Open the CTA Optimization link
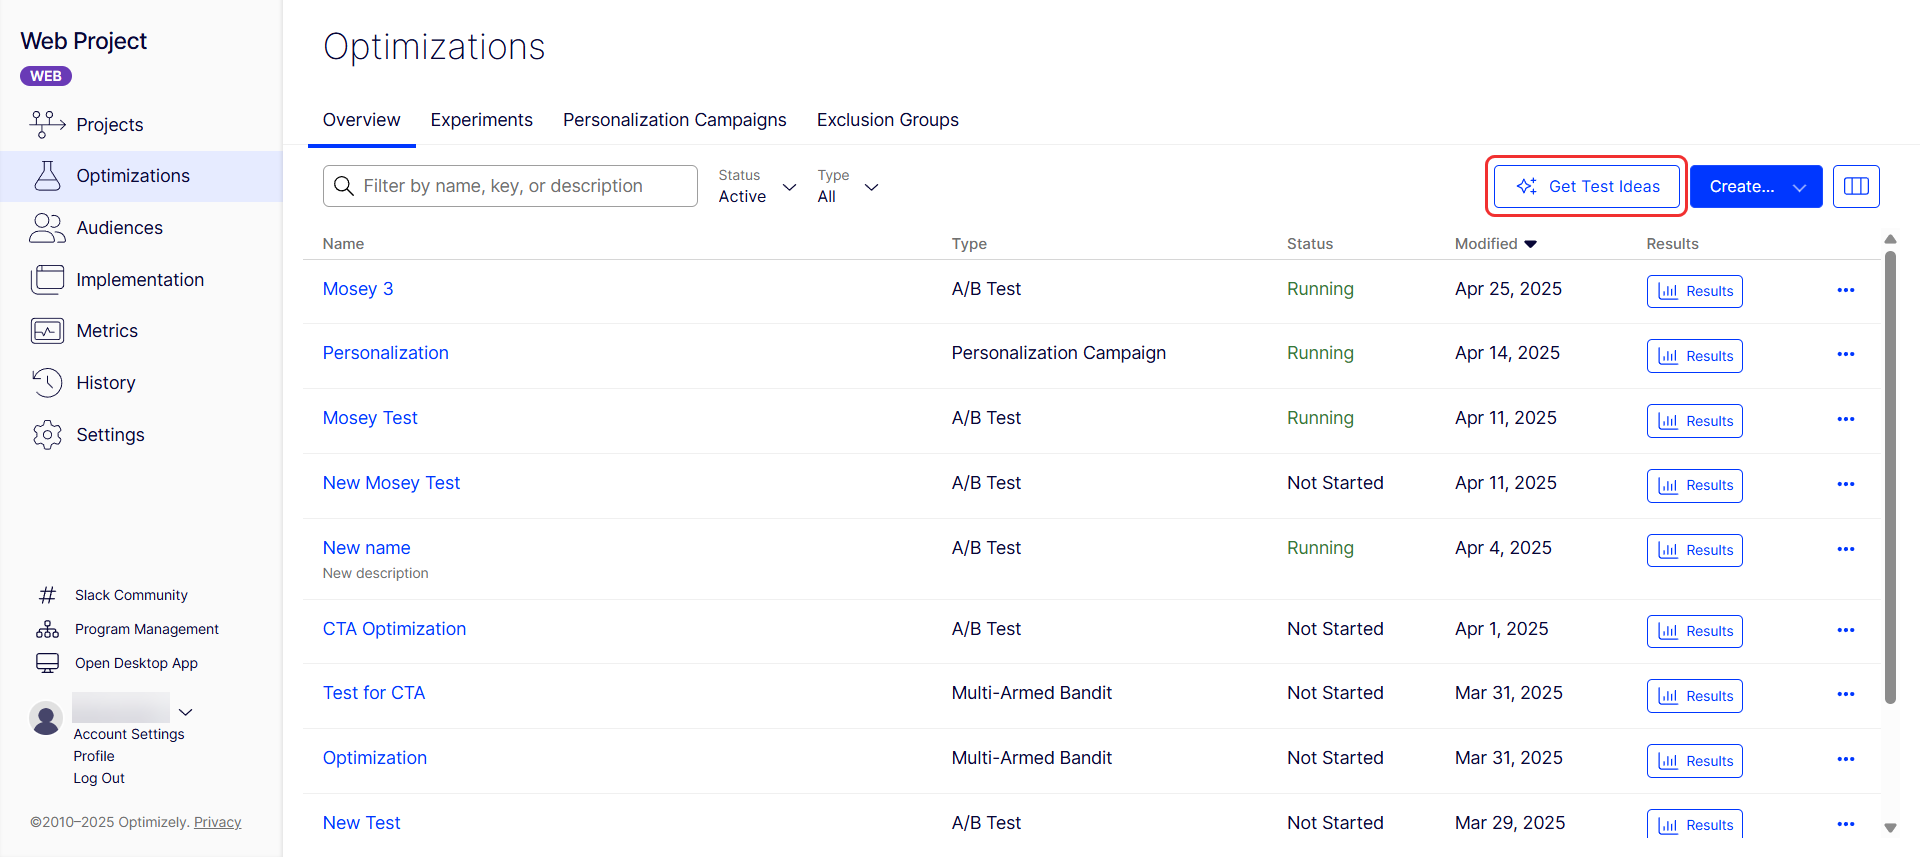The width and height of the screenshot is (1920, 857). point(394,629)
